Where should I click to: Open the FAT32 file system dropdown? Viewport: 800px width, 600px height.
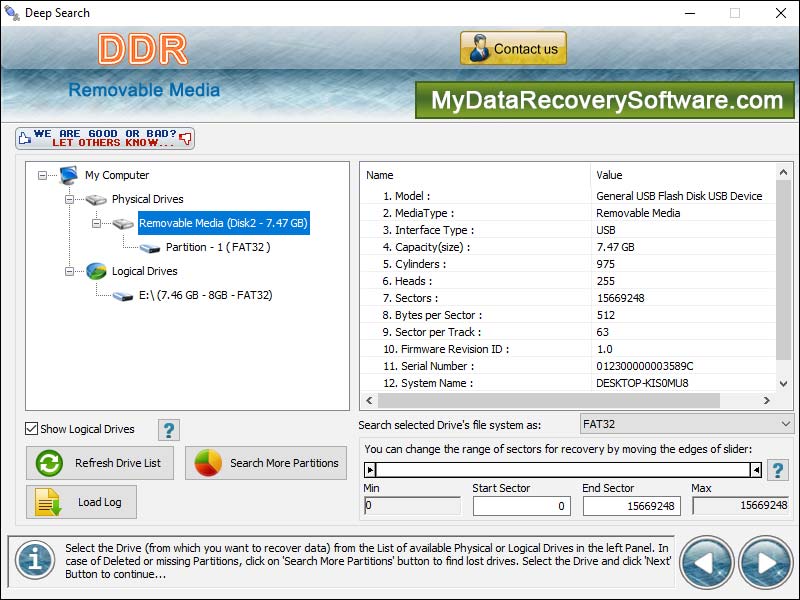tap(783, 423)
